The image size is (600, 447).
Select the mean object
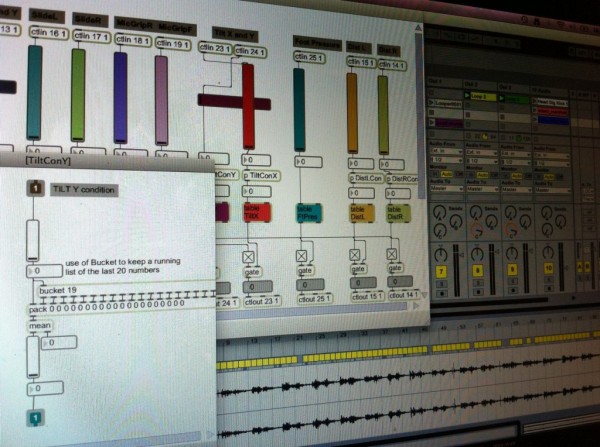coord(38,324)
